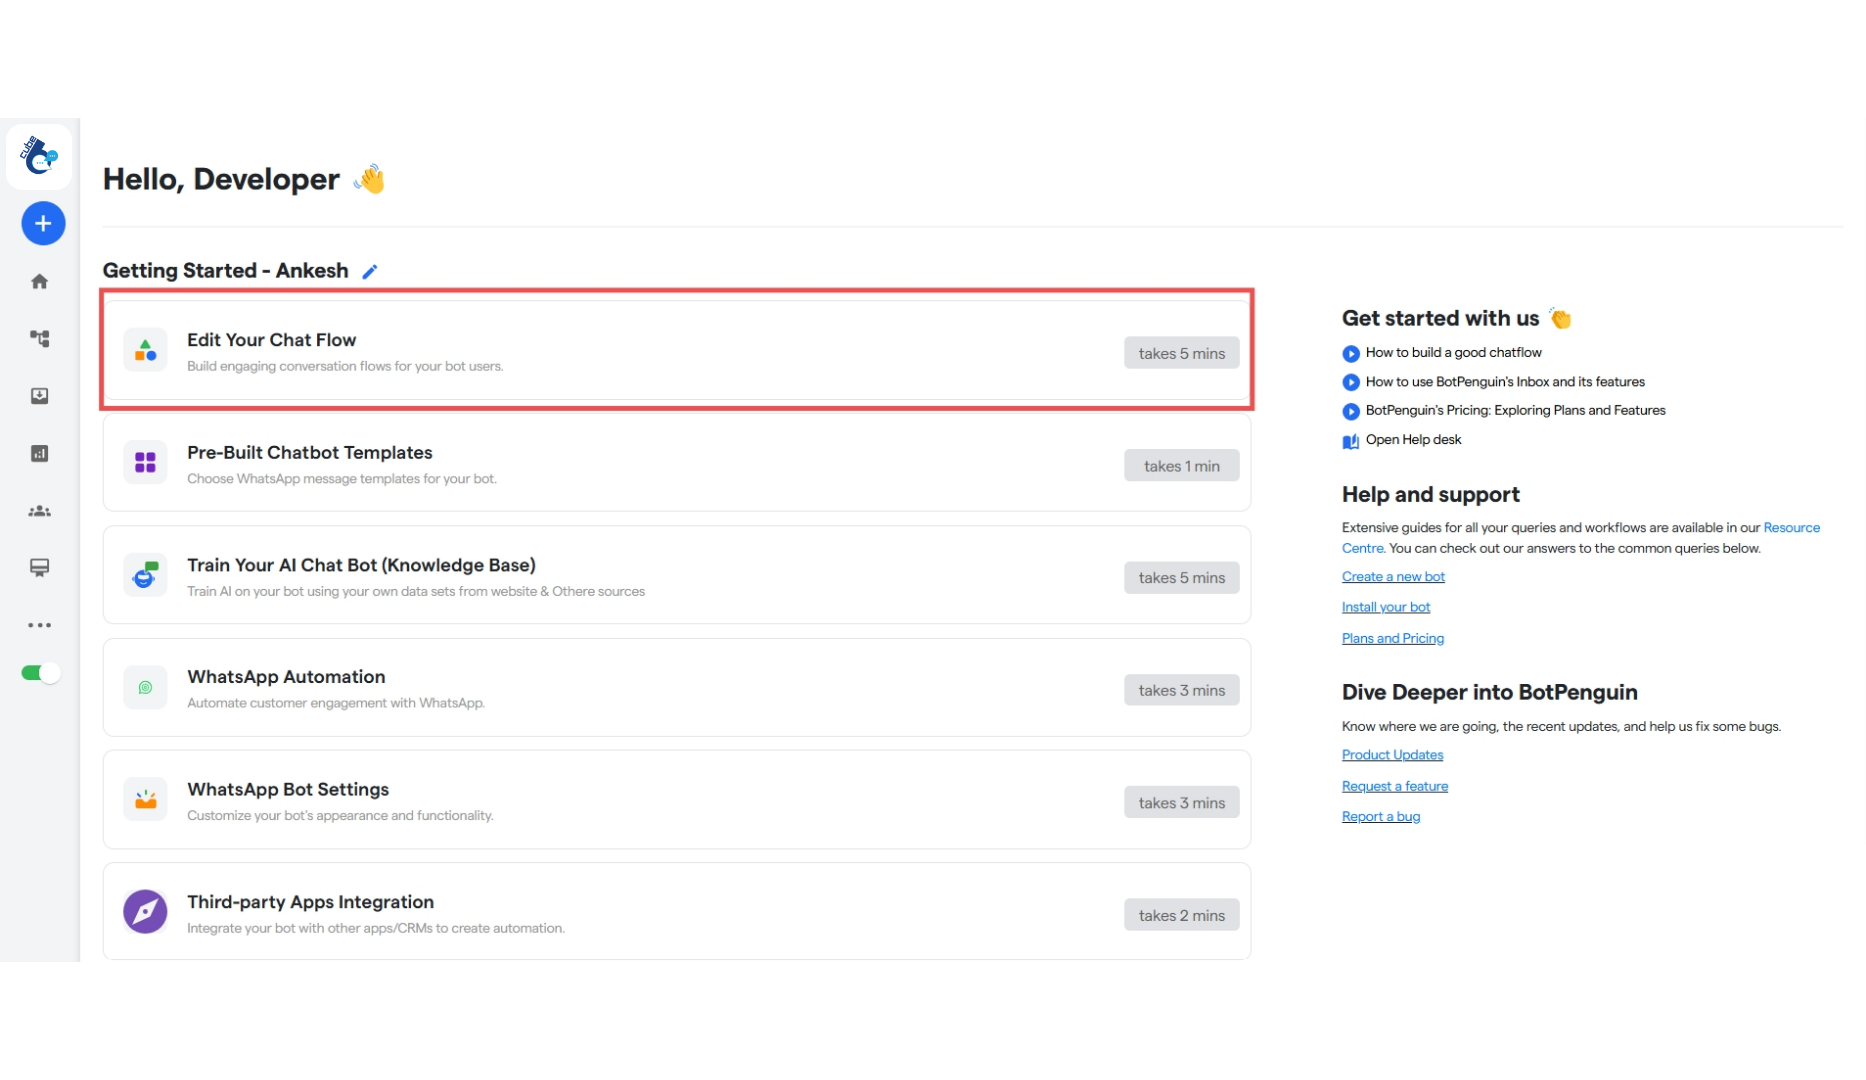This screenshot has width=1866, height=1080.
Task: Click the Open Help desk book icon
Action: (1350, 441)
